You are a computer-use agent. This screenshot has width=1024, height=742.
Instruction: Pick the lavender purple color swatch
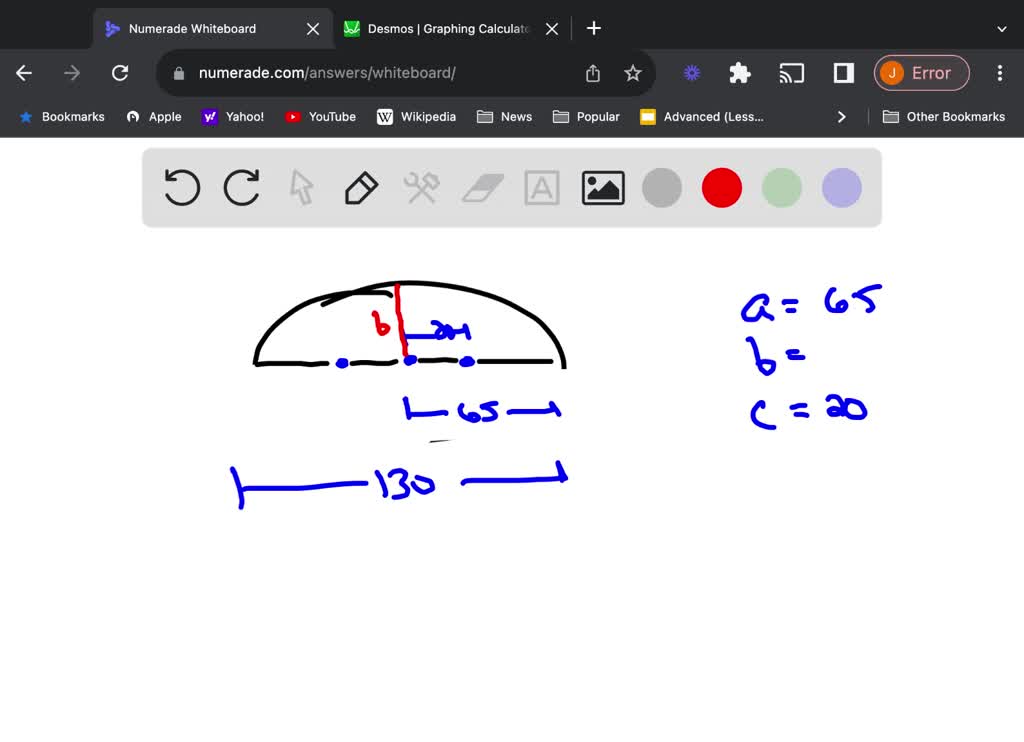[x=842, y=188]
